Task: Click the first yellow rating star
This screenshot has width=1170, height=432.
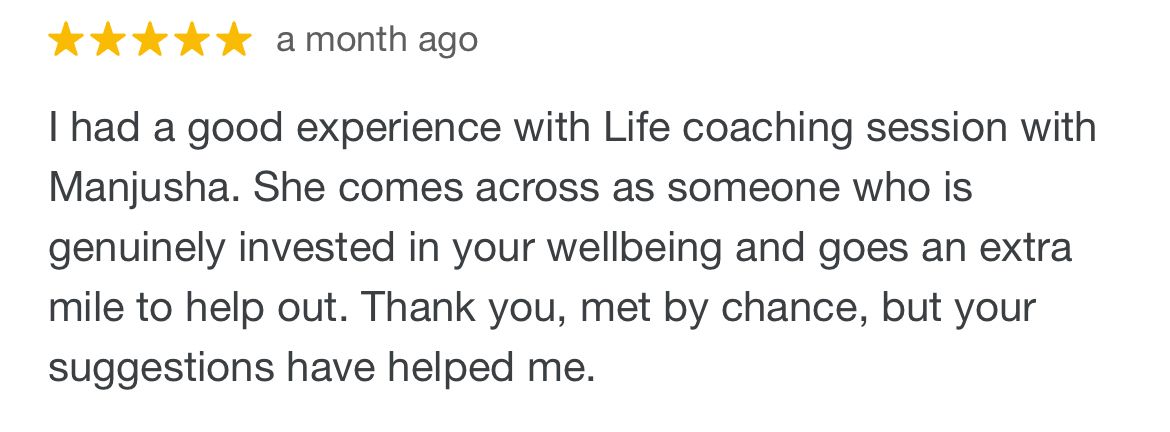Action: pos(66,40)
